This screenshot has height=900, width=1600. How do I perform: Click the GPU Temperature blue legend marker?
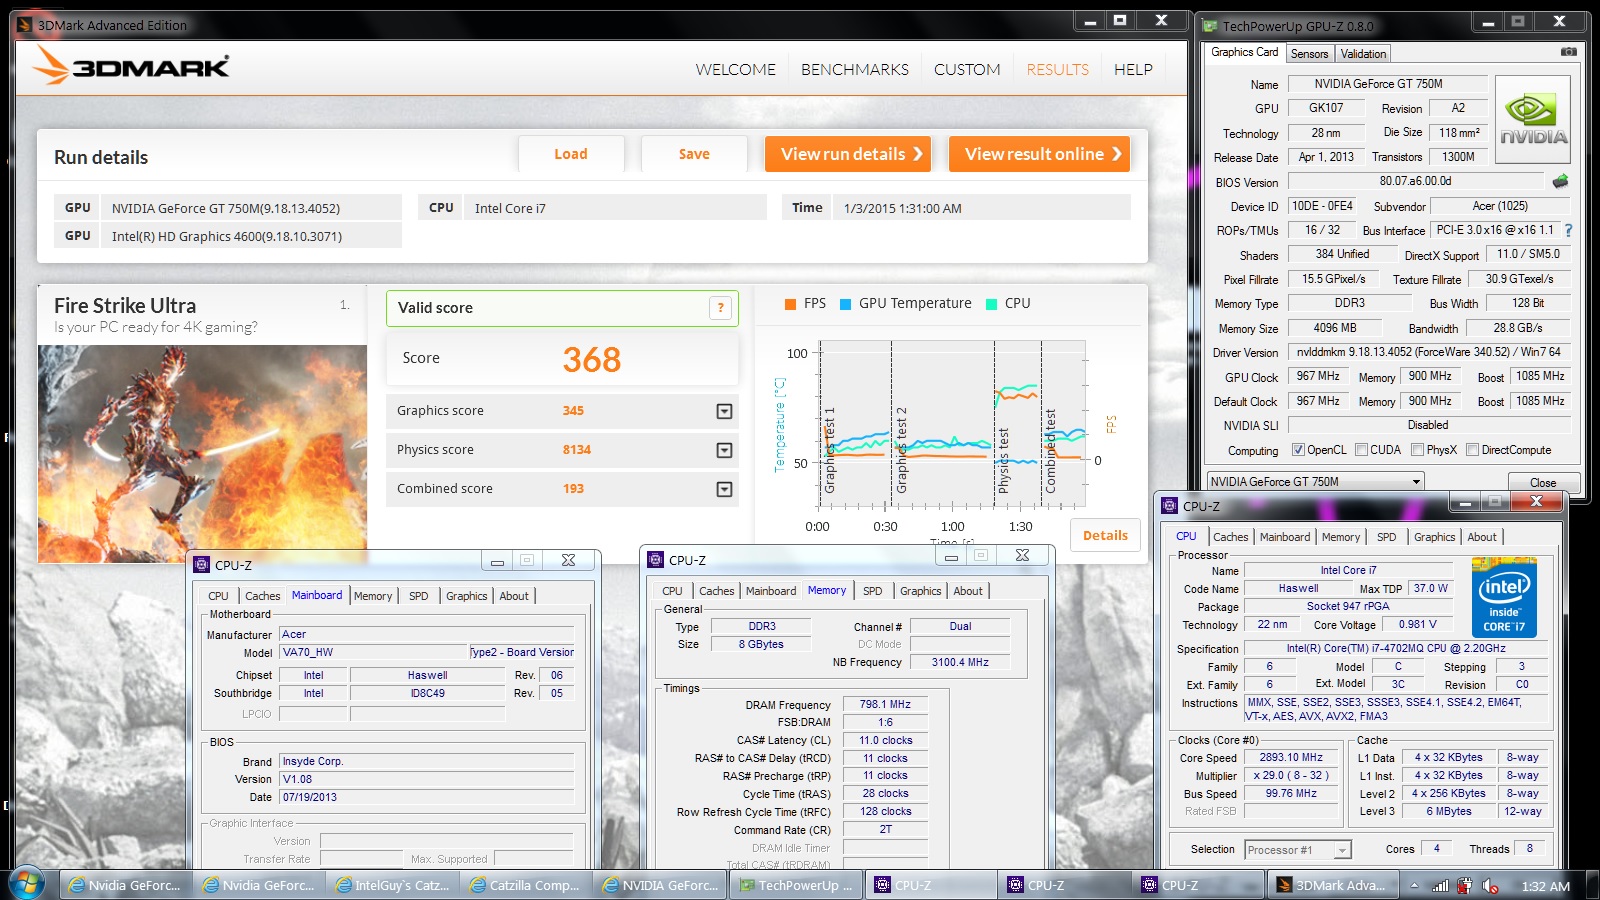[845, 304]
